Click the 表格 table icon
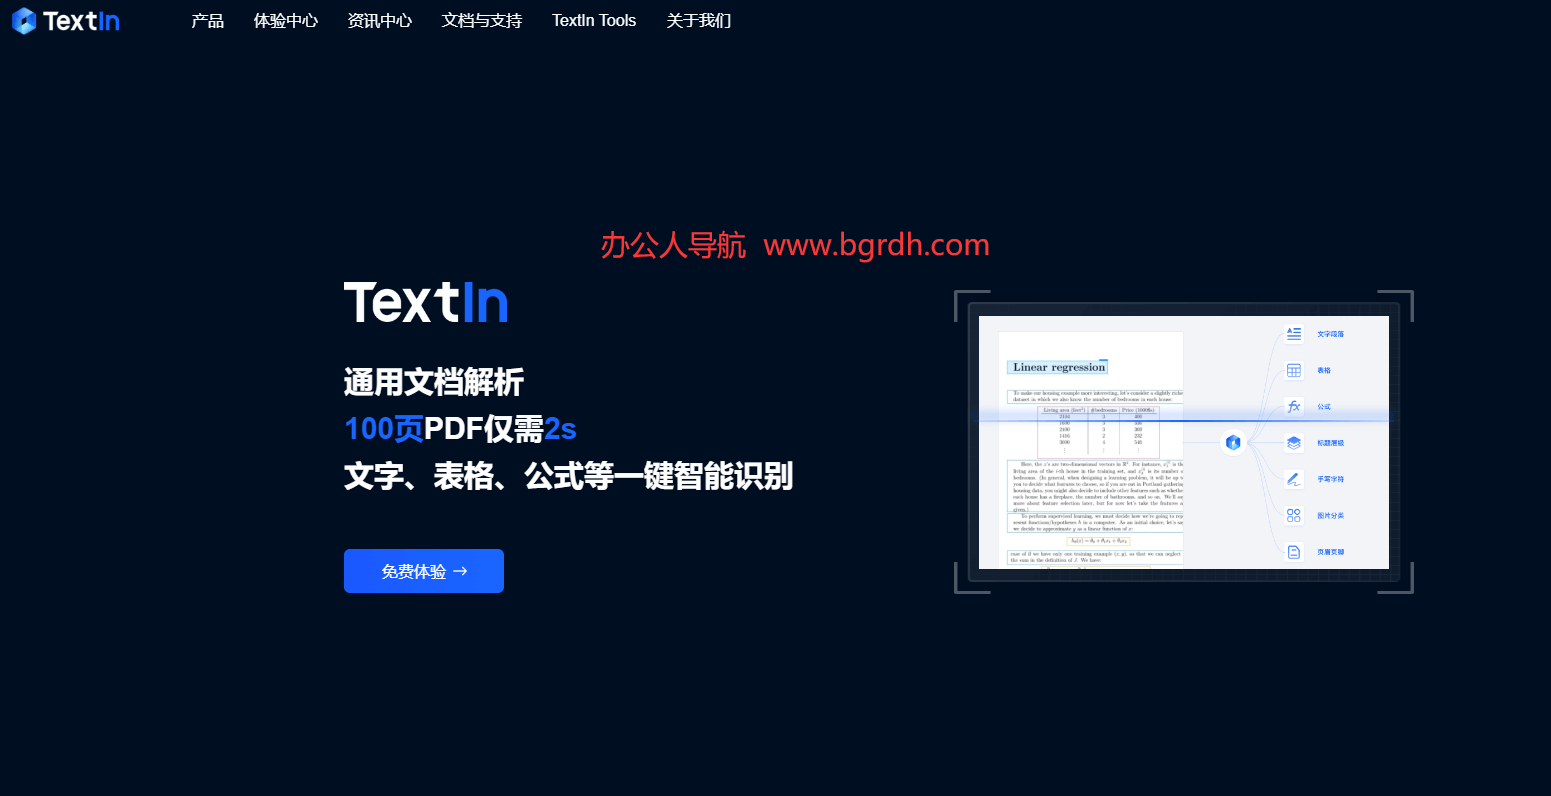1551x796 pixels. [1293, 370]
